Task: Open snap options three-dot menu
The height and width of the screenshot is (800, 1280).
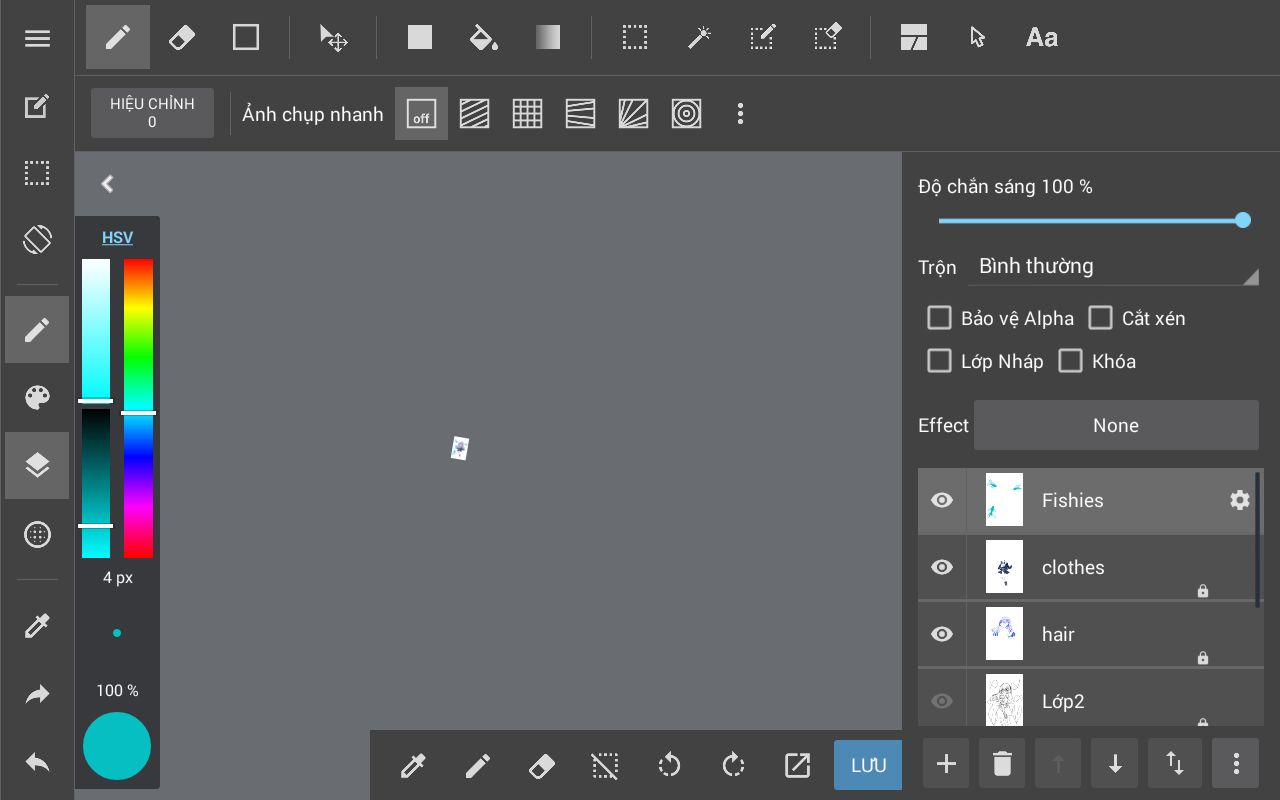Action: click(740, 114)
